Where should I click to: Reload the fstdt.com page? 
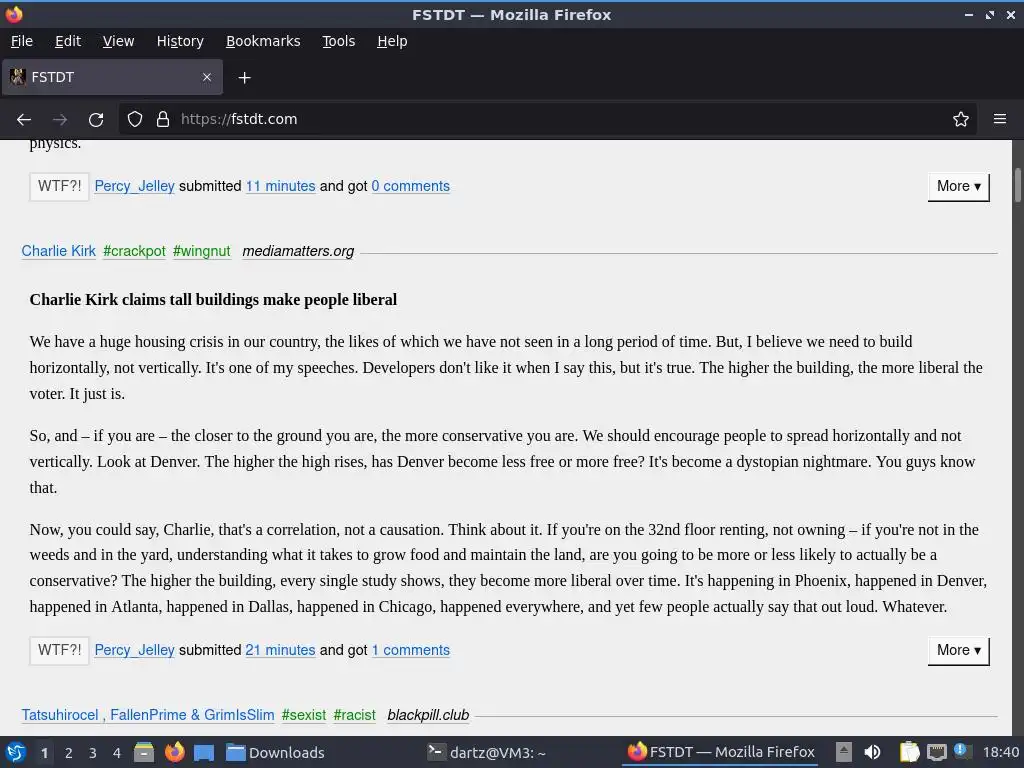click(96, 120)
